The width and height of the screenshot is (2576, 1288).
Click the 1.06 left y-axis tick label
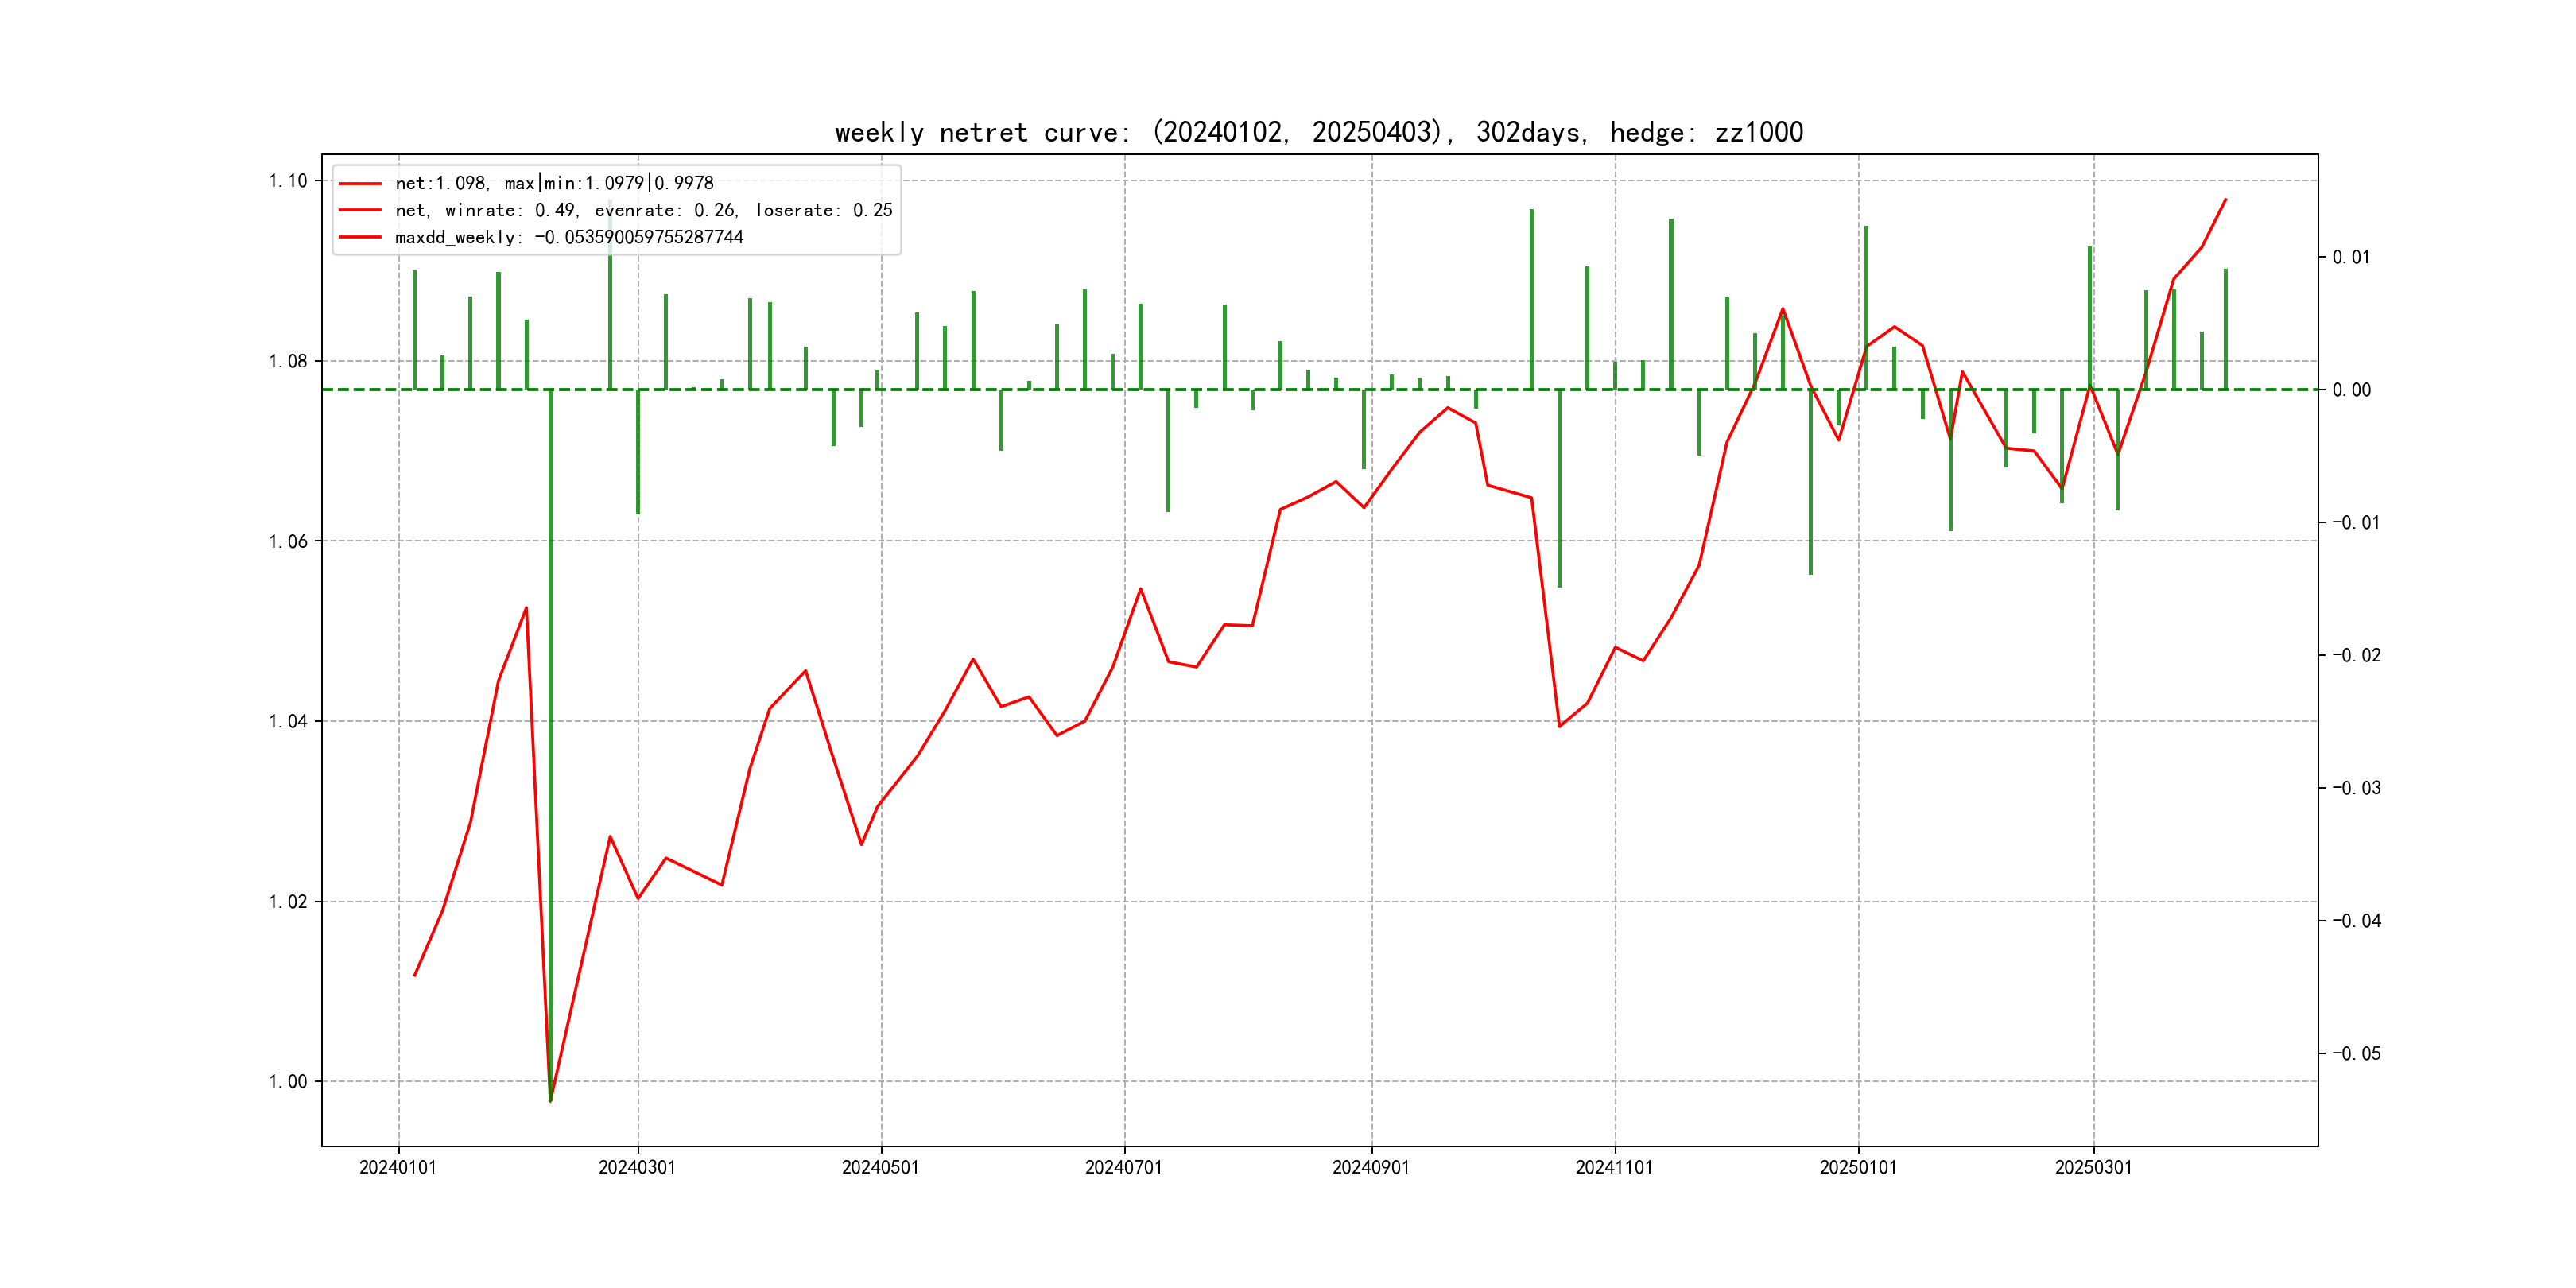pyautogui.click(x=288, y=541)
